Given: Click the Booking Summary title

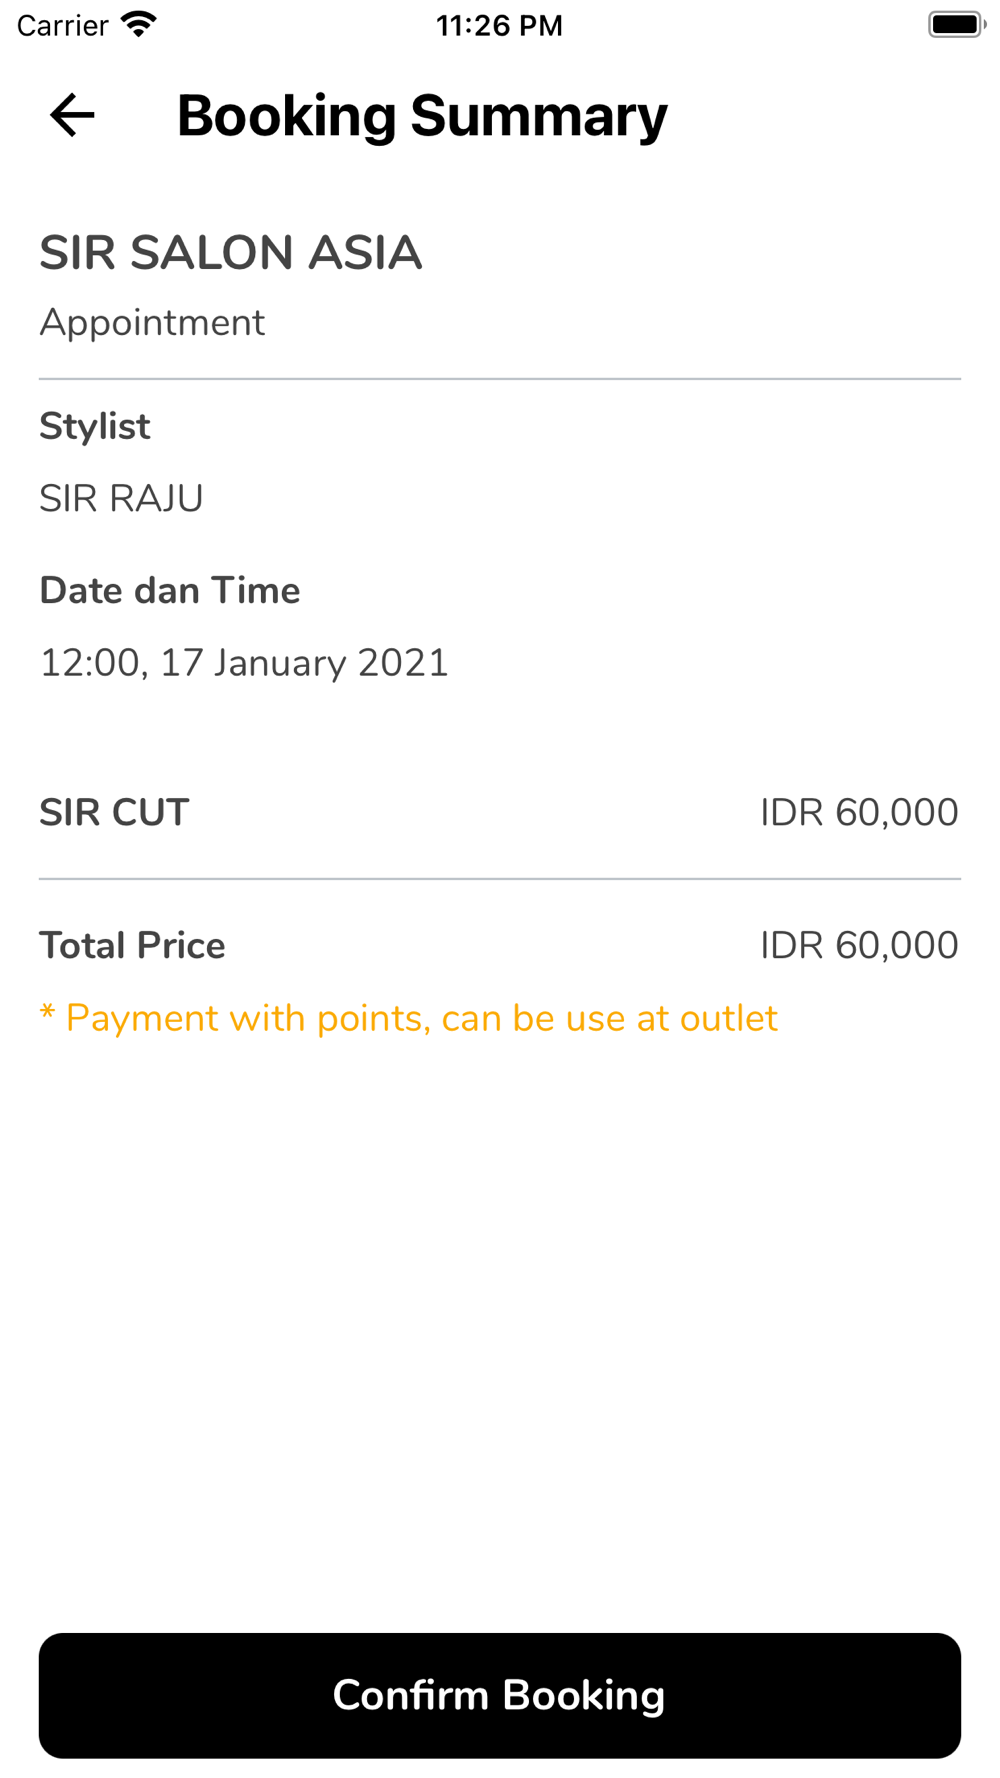Looking at the screenshot, I should [x=422, y=116].
